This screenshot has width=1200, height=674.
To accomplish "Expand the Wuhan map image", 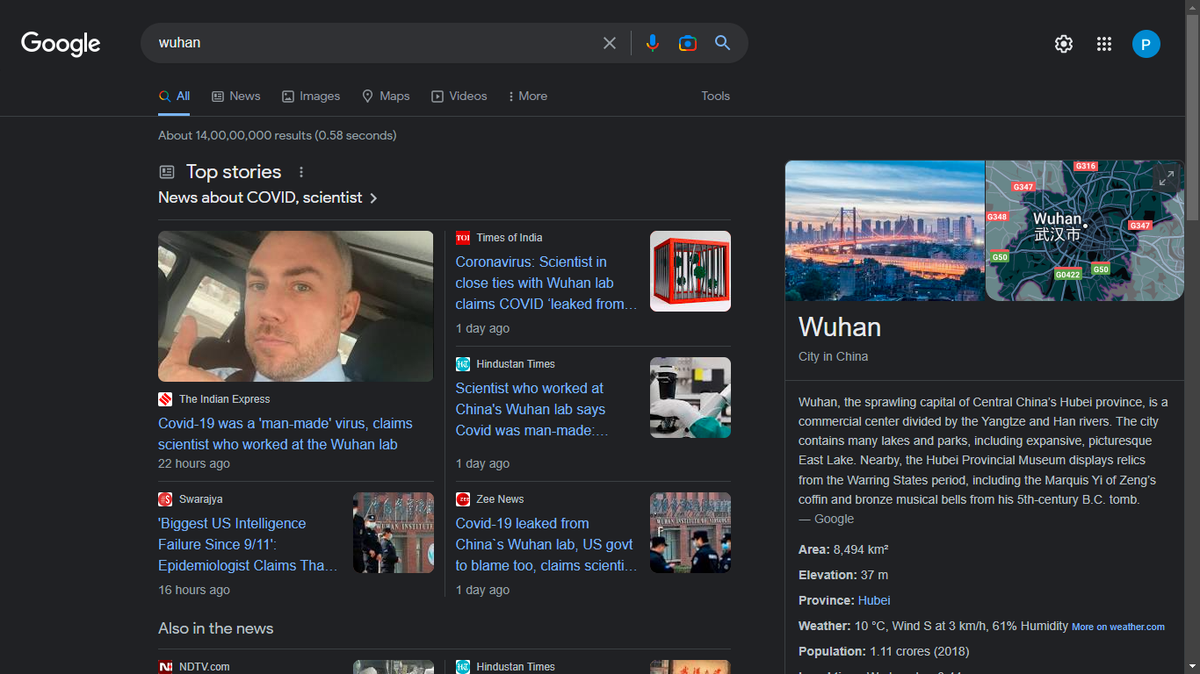I will 1166,178.
